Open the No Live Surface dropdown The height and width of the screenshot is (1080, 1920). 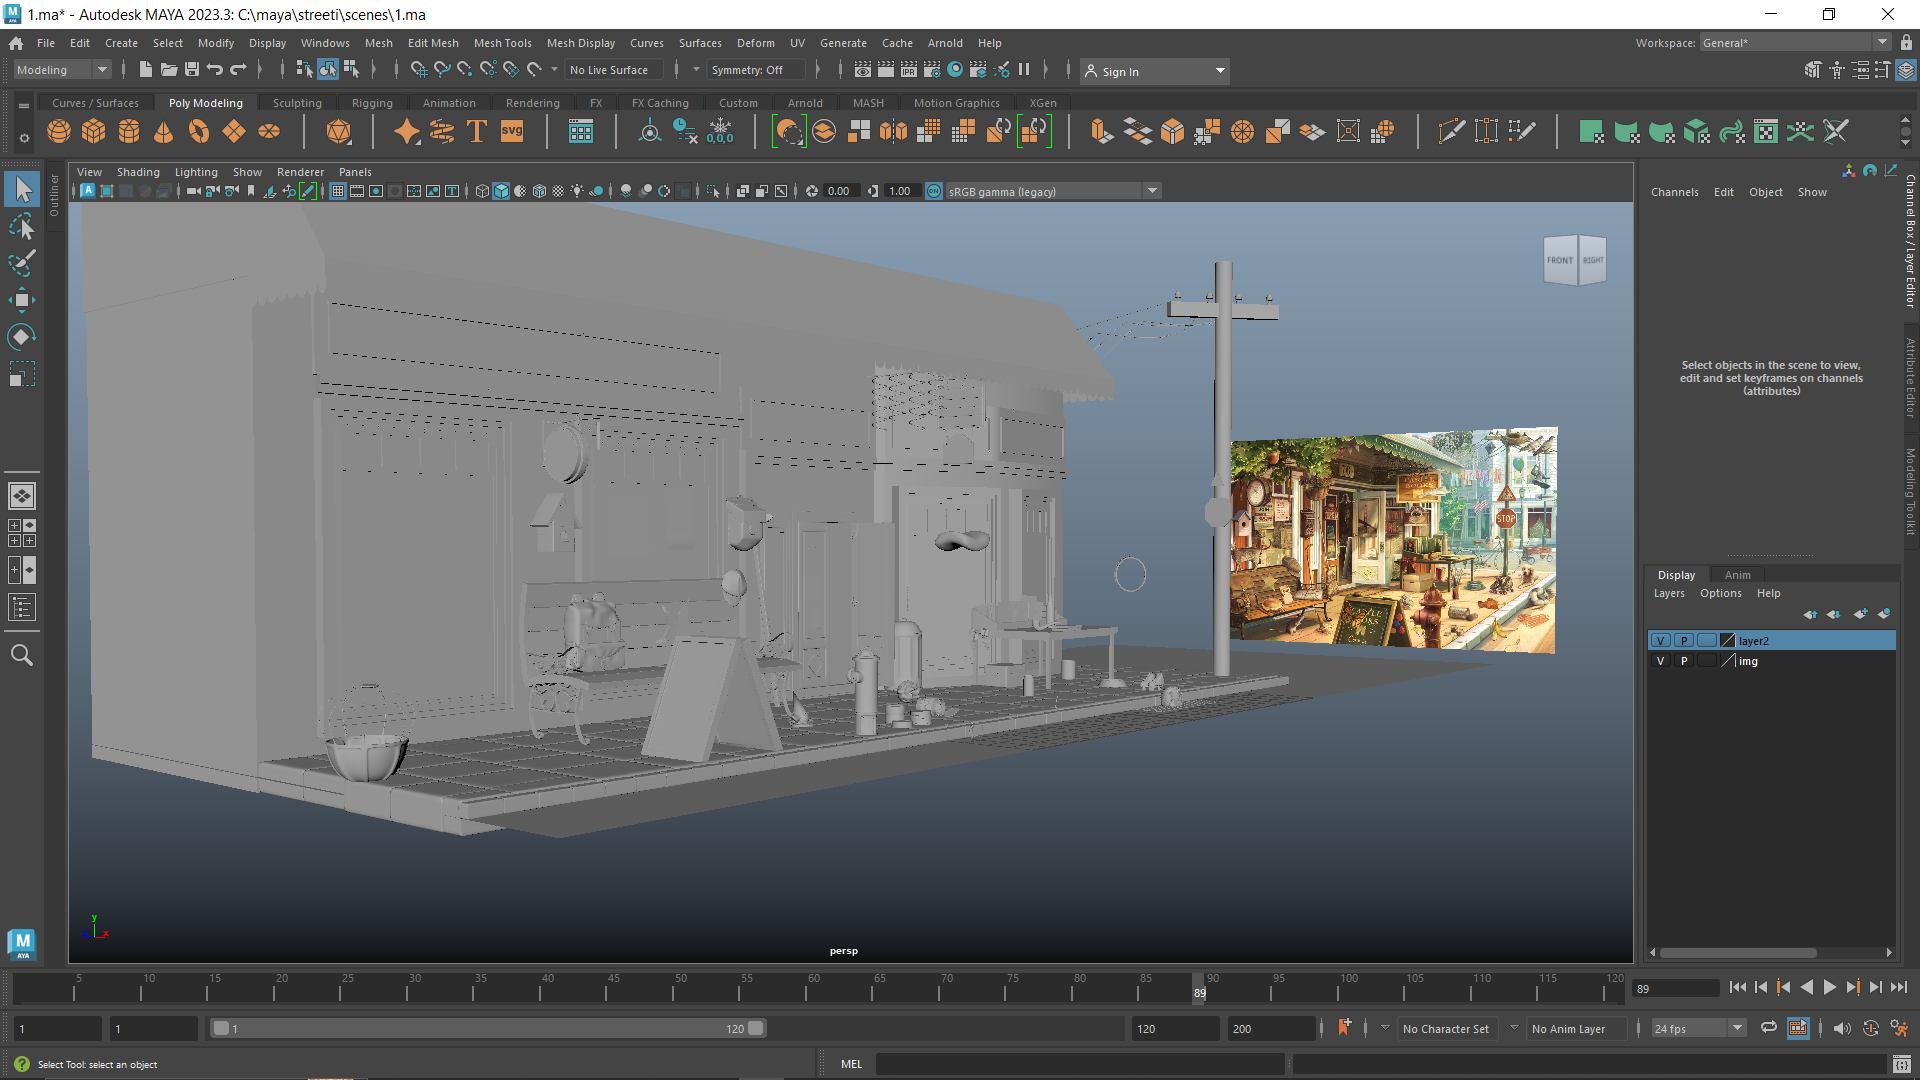click(x=613, y=69)
